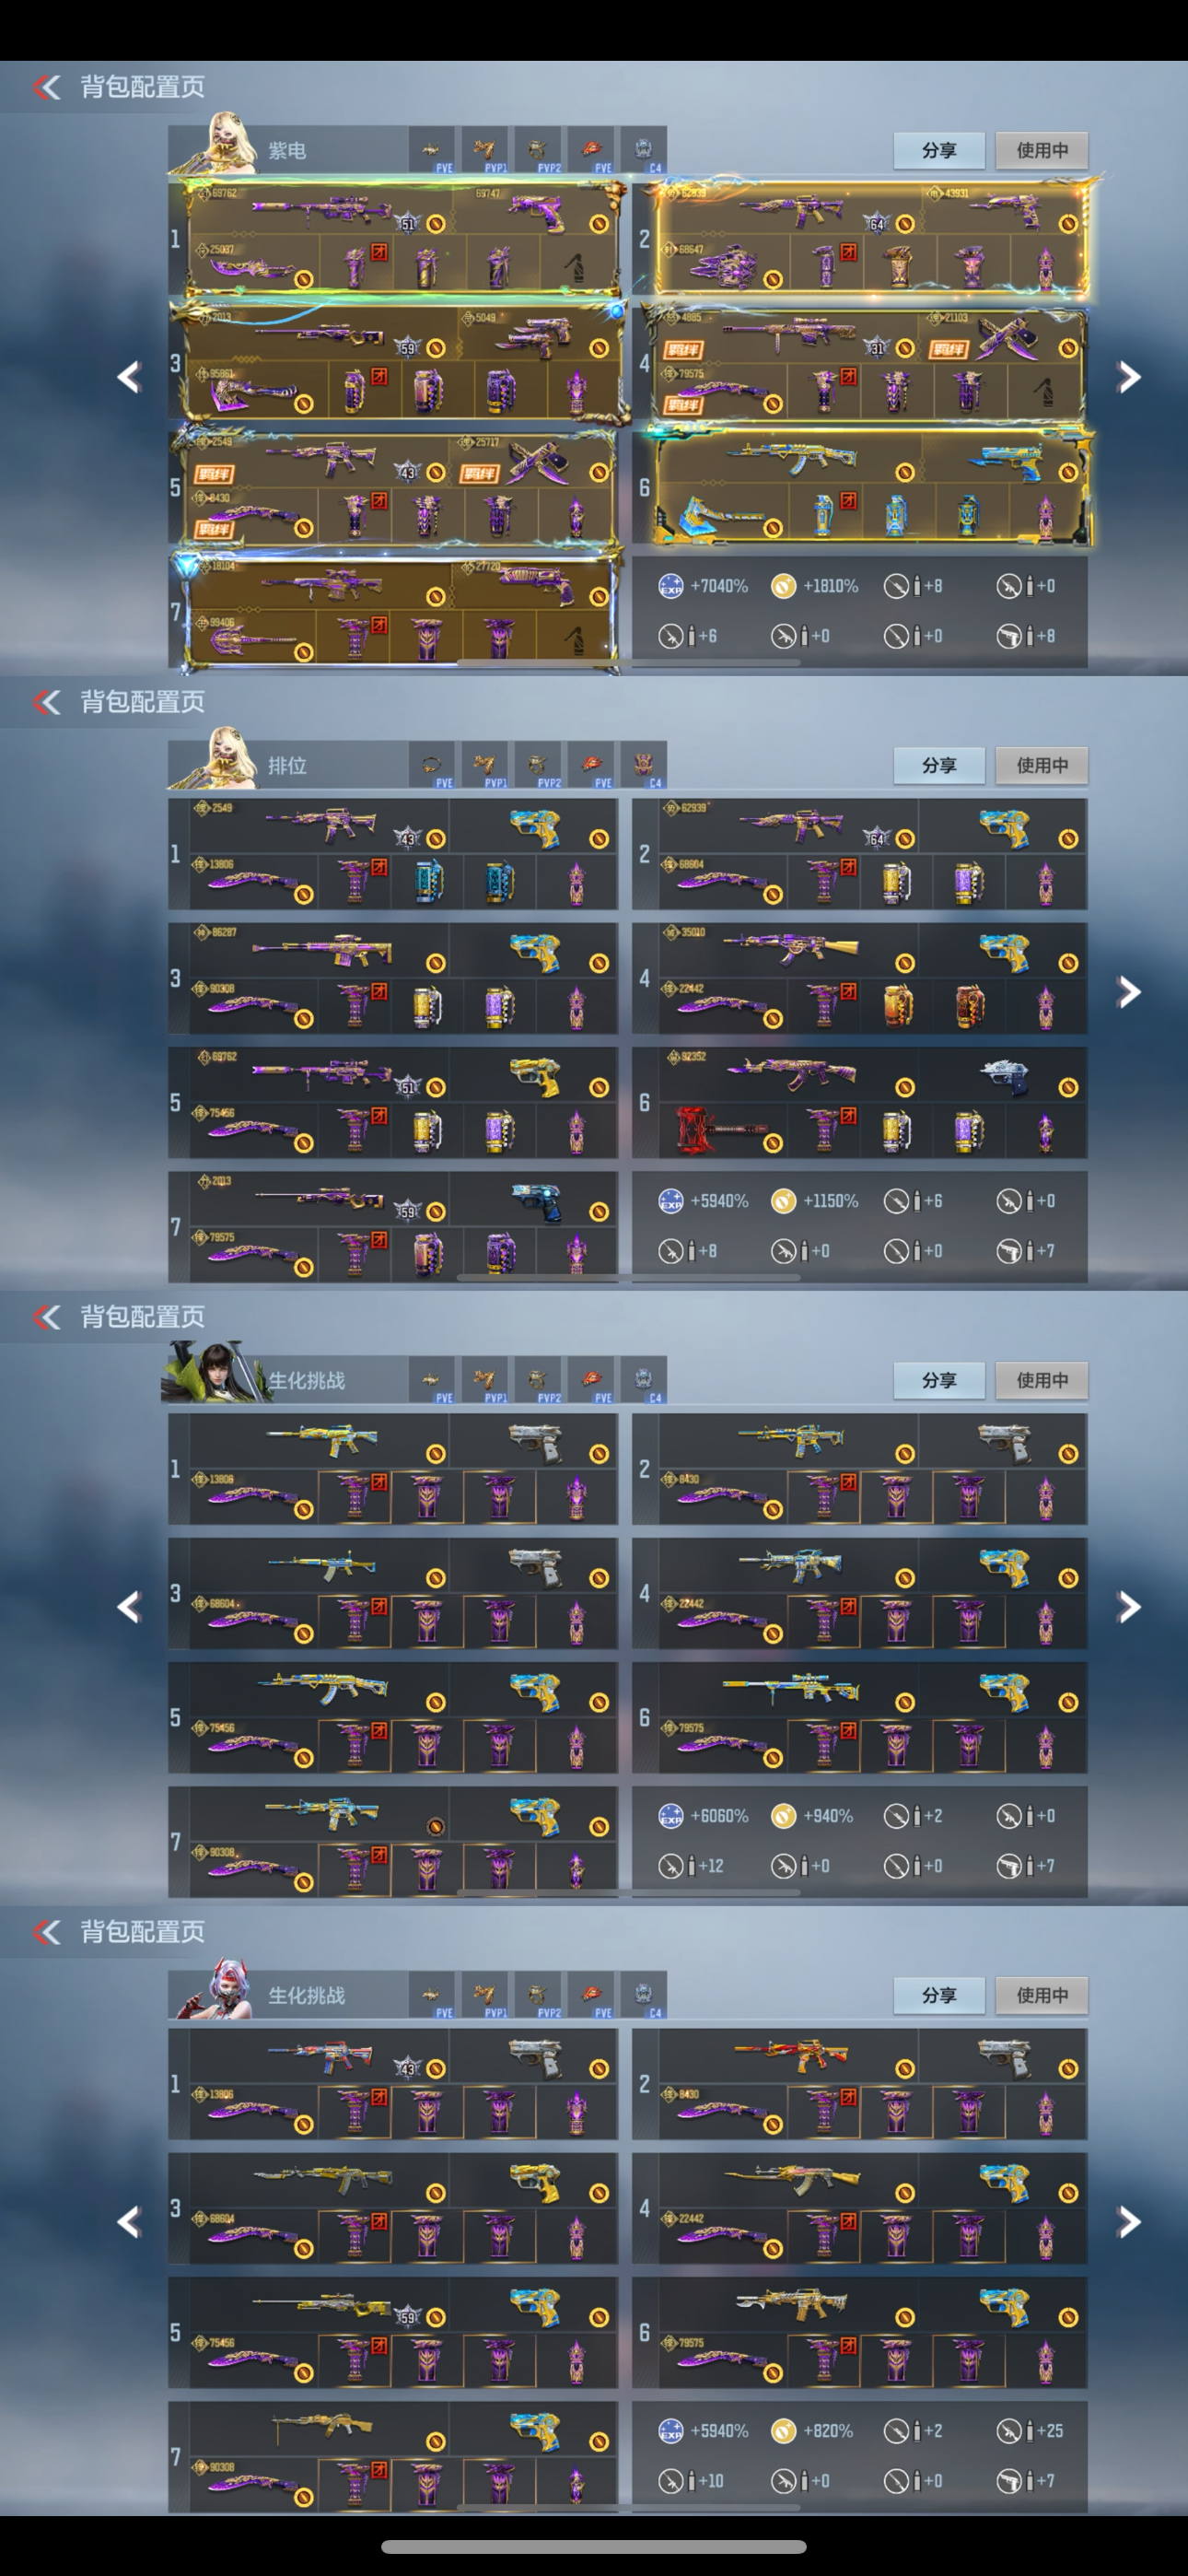Show next page arrow on 排位 panel
This screenshot has width=1188, height=2576.
pyautogui.click(x=1129, y=992)
